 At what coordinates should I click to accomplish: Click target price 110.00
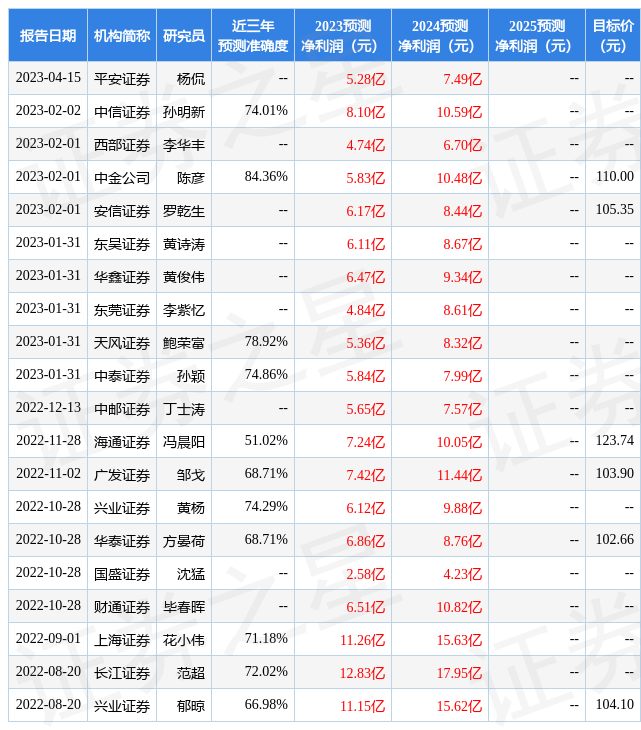pos(615,176)
